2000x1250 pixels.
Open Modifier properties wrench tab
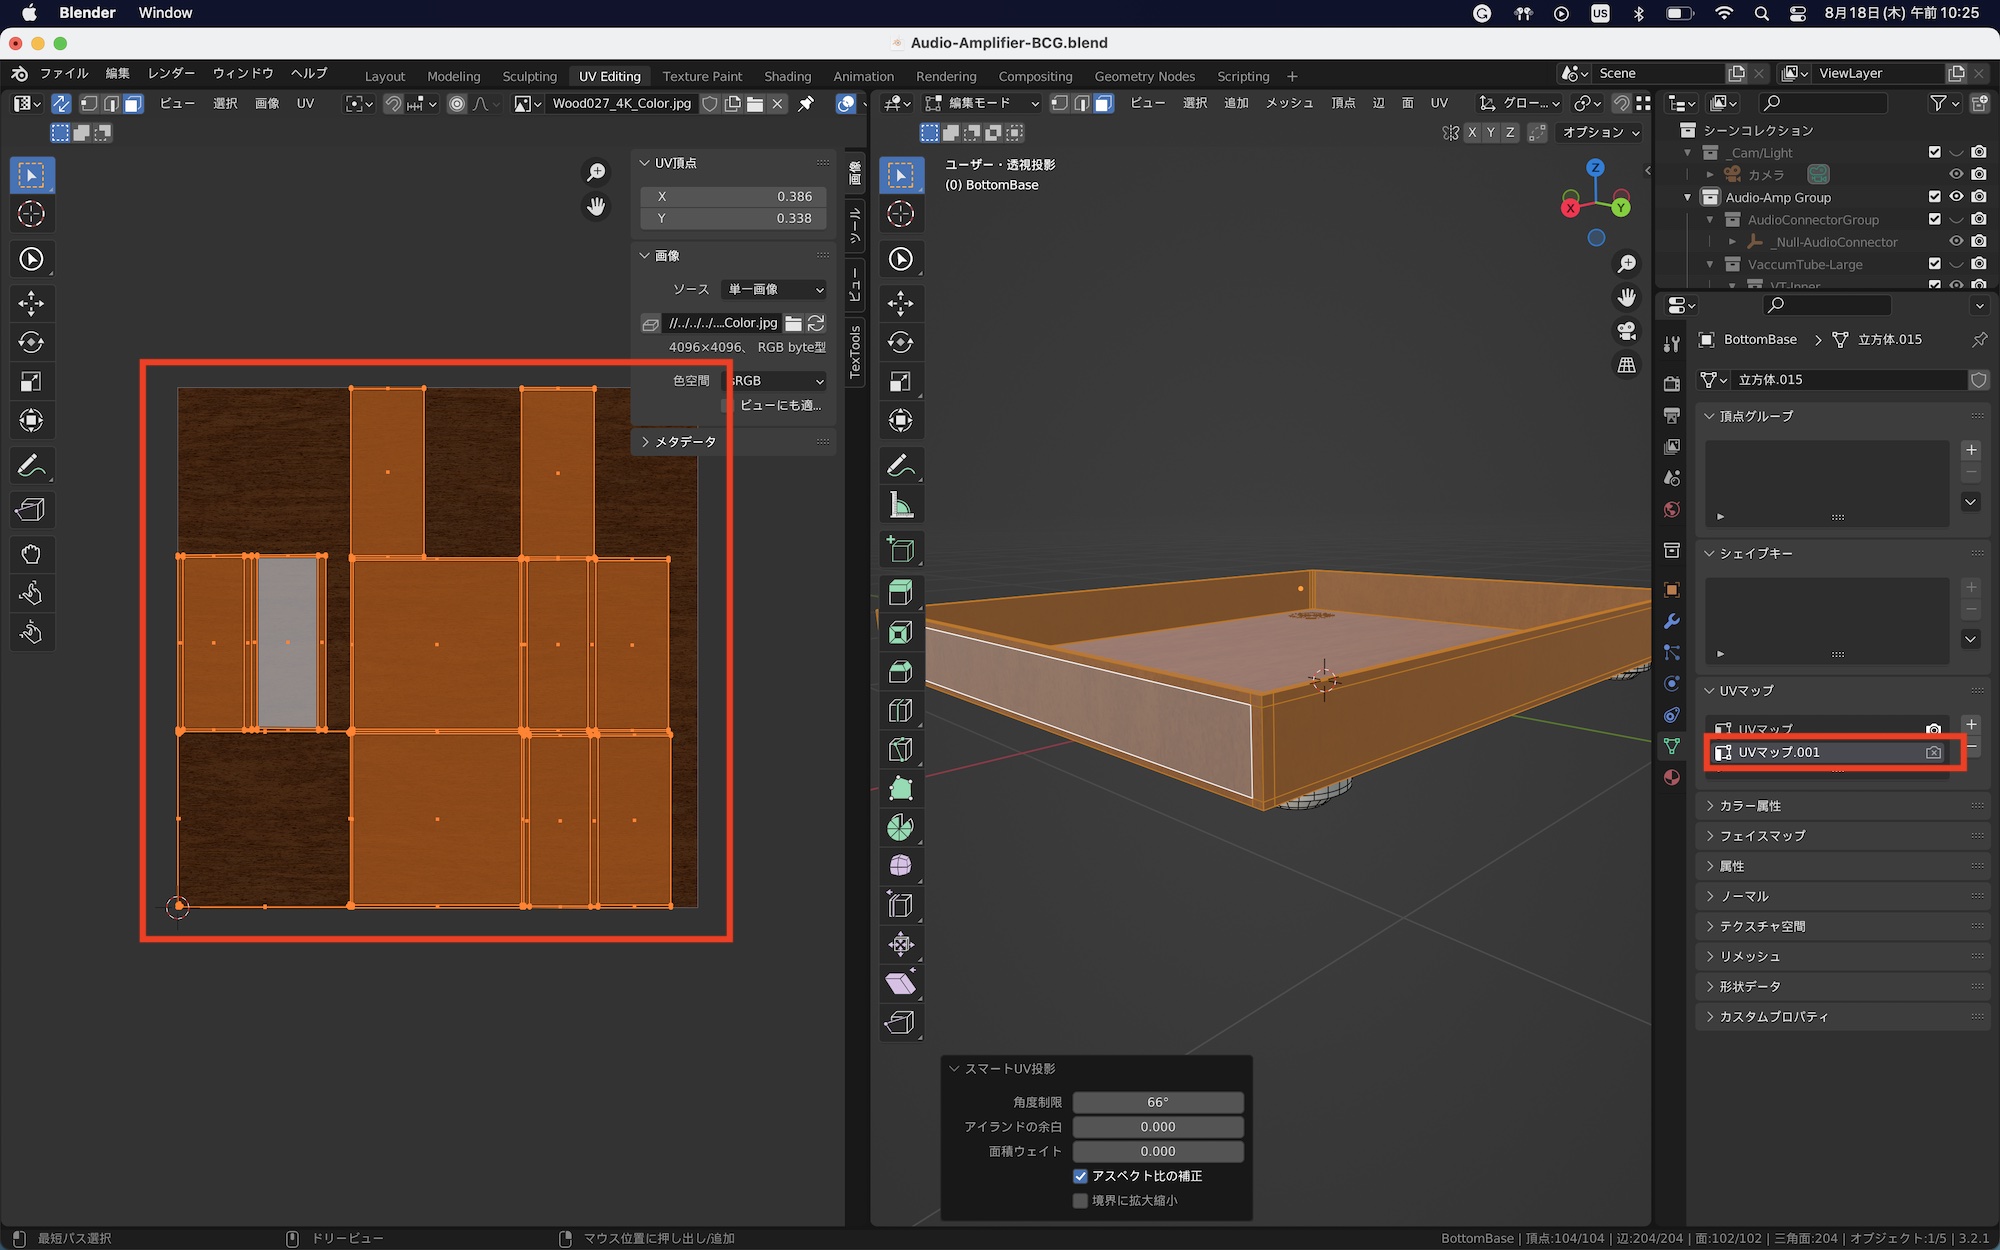coord(1672,621)
